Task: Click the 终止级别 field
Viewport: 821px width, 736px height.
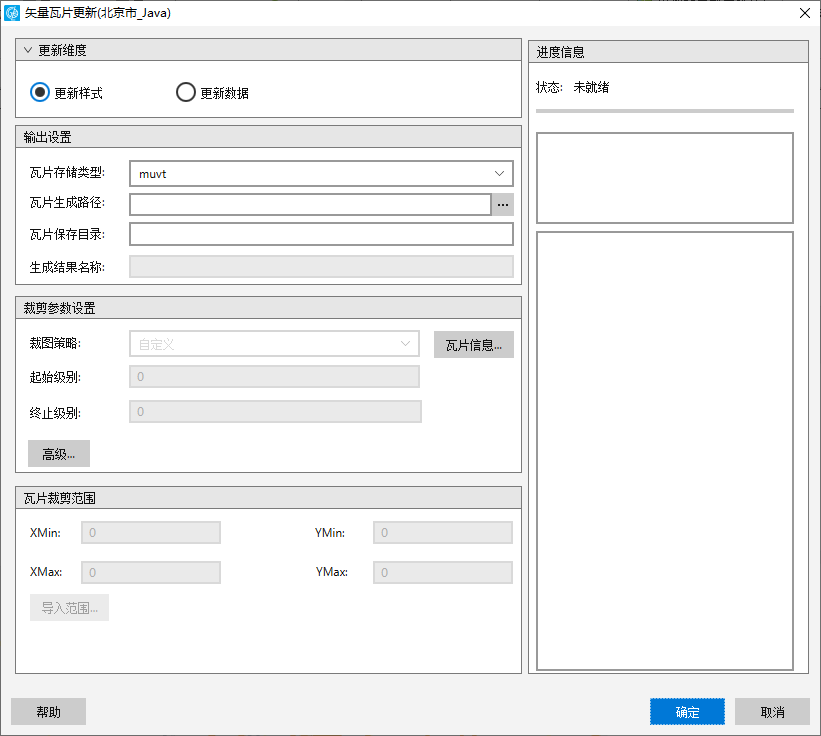Action: pyautogui.click(x=275, y=412)
